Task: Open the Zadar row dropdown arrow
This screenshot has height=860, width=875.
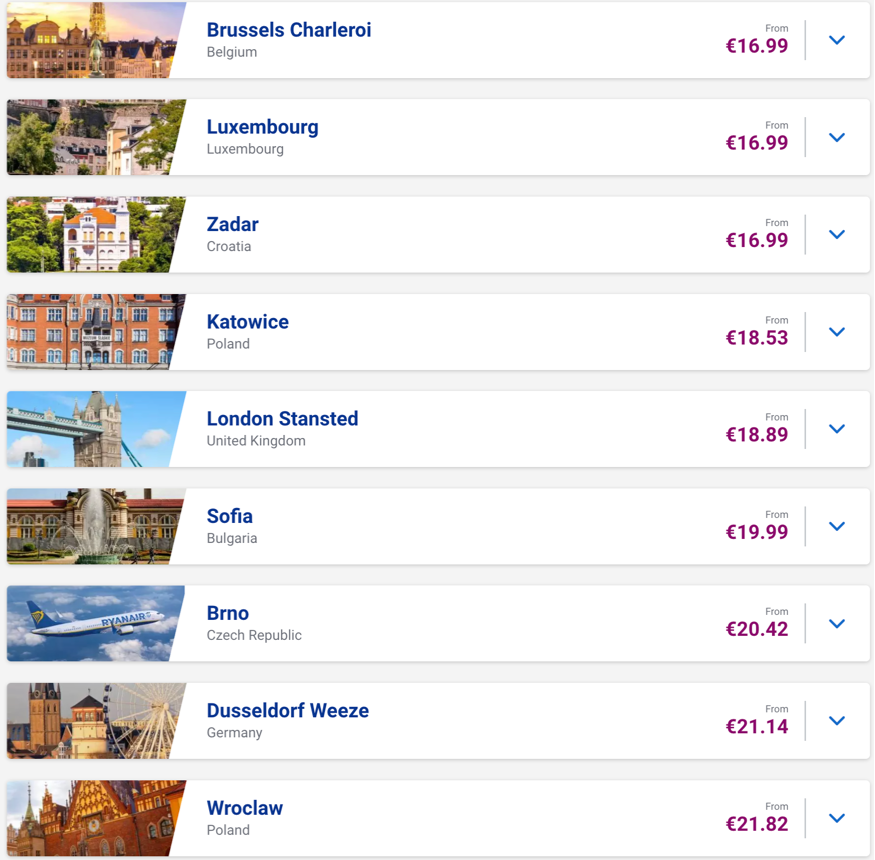Action: click(837, 234)
